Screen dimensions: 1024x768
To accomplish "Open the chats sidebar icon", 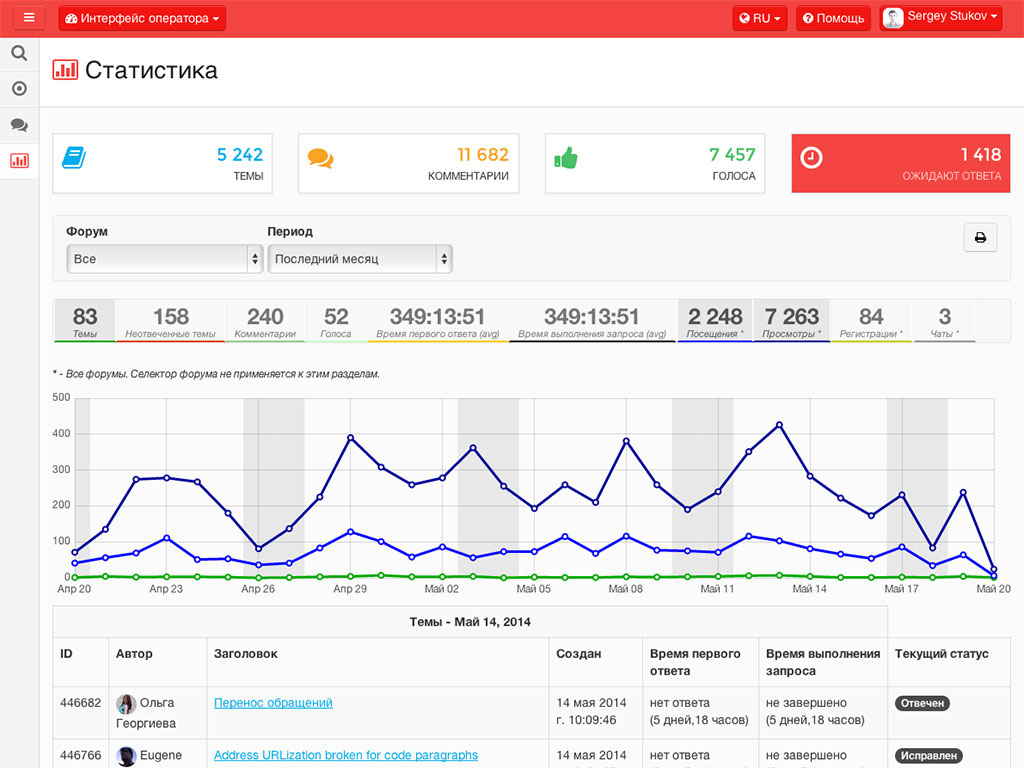I will [x=20, y=125].
